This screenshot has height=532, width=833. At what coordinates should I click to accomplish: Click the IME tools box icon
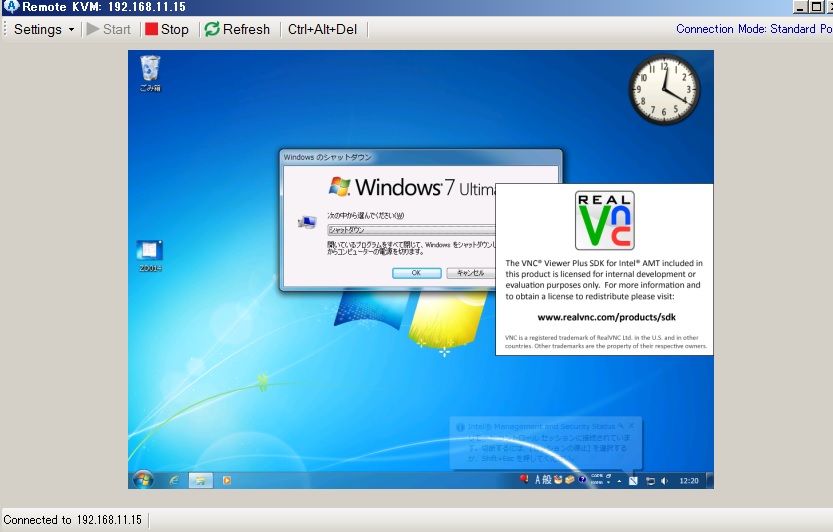tap(570, 480)
